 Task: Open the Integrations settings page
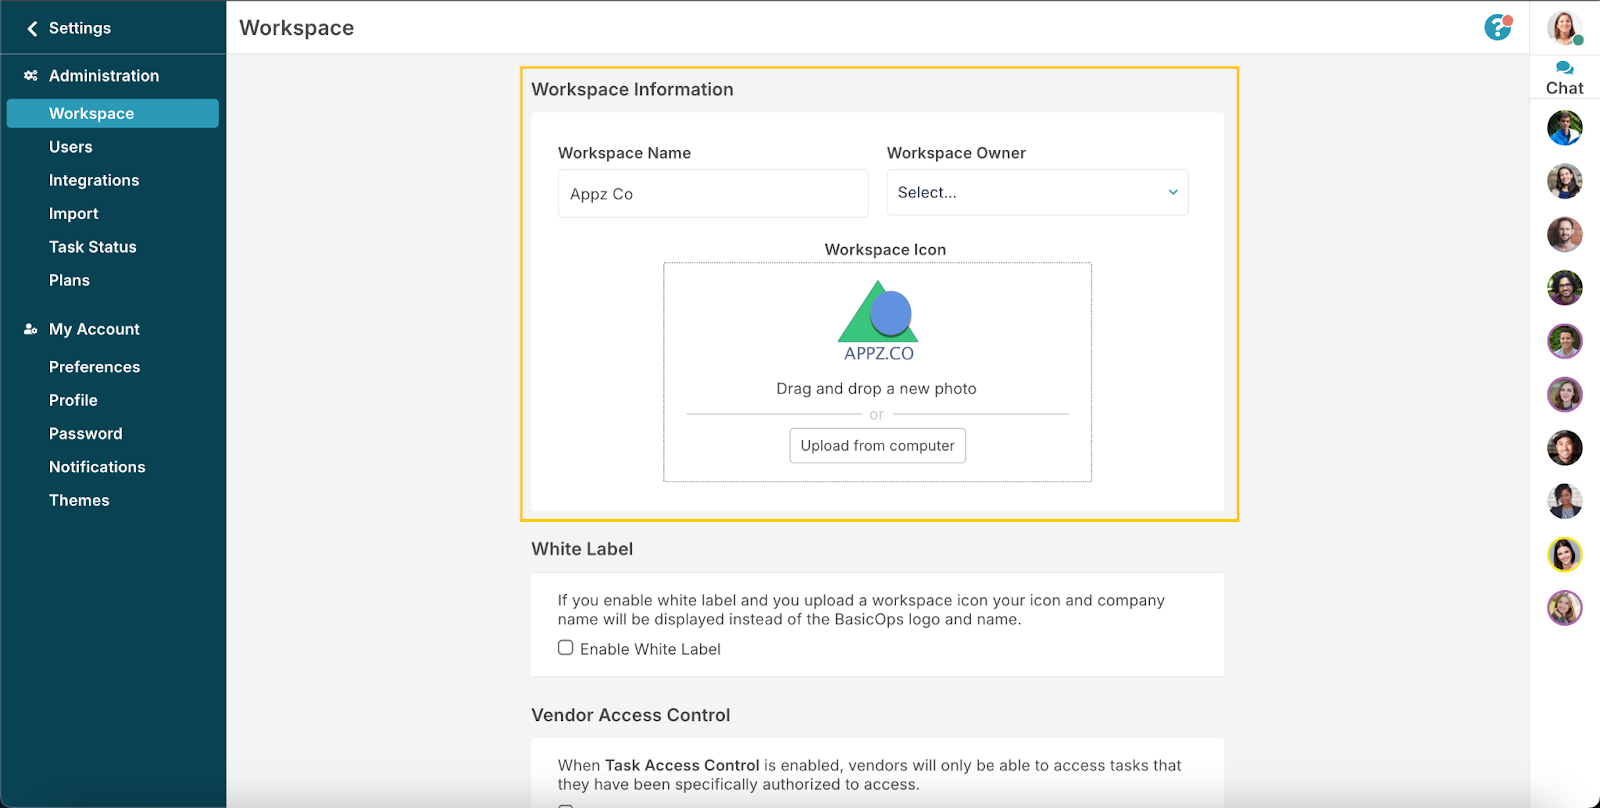pos(94,180)
